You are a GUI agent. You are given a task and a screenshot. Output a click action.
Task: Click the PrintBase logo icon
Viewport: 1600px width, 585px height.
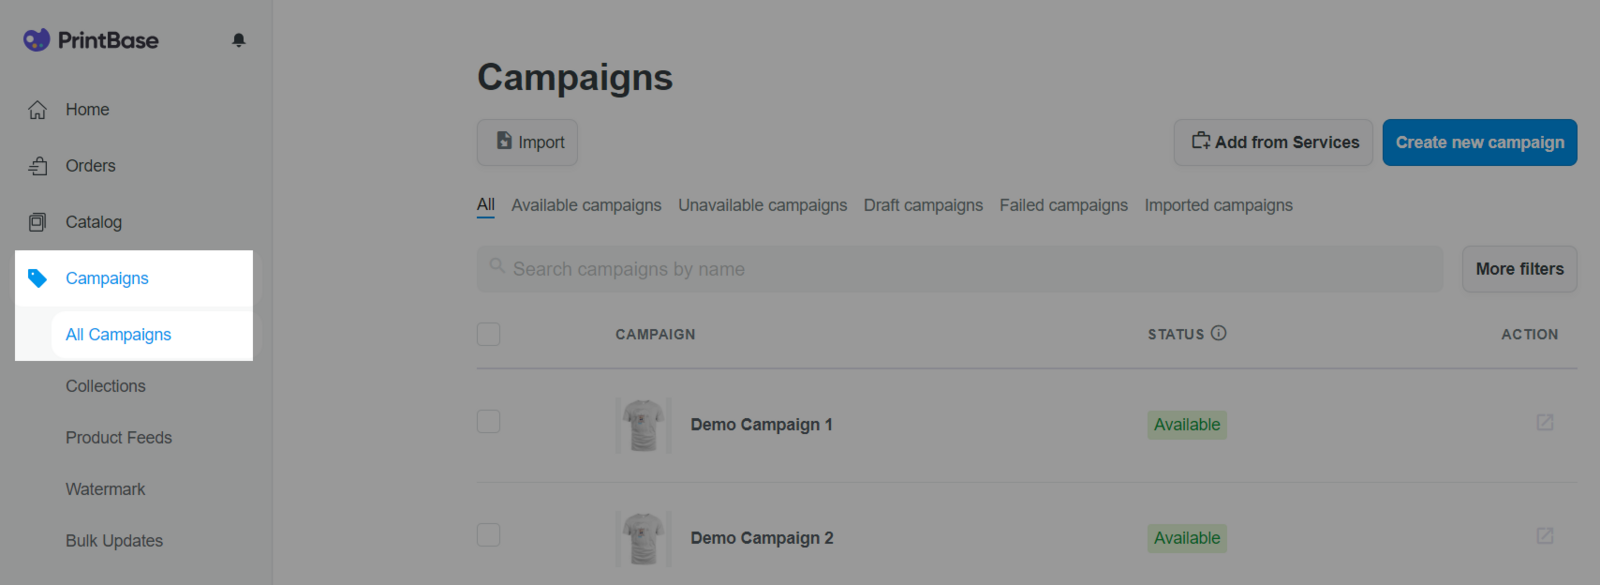37,40
